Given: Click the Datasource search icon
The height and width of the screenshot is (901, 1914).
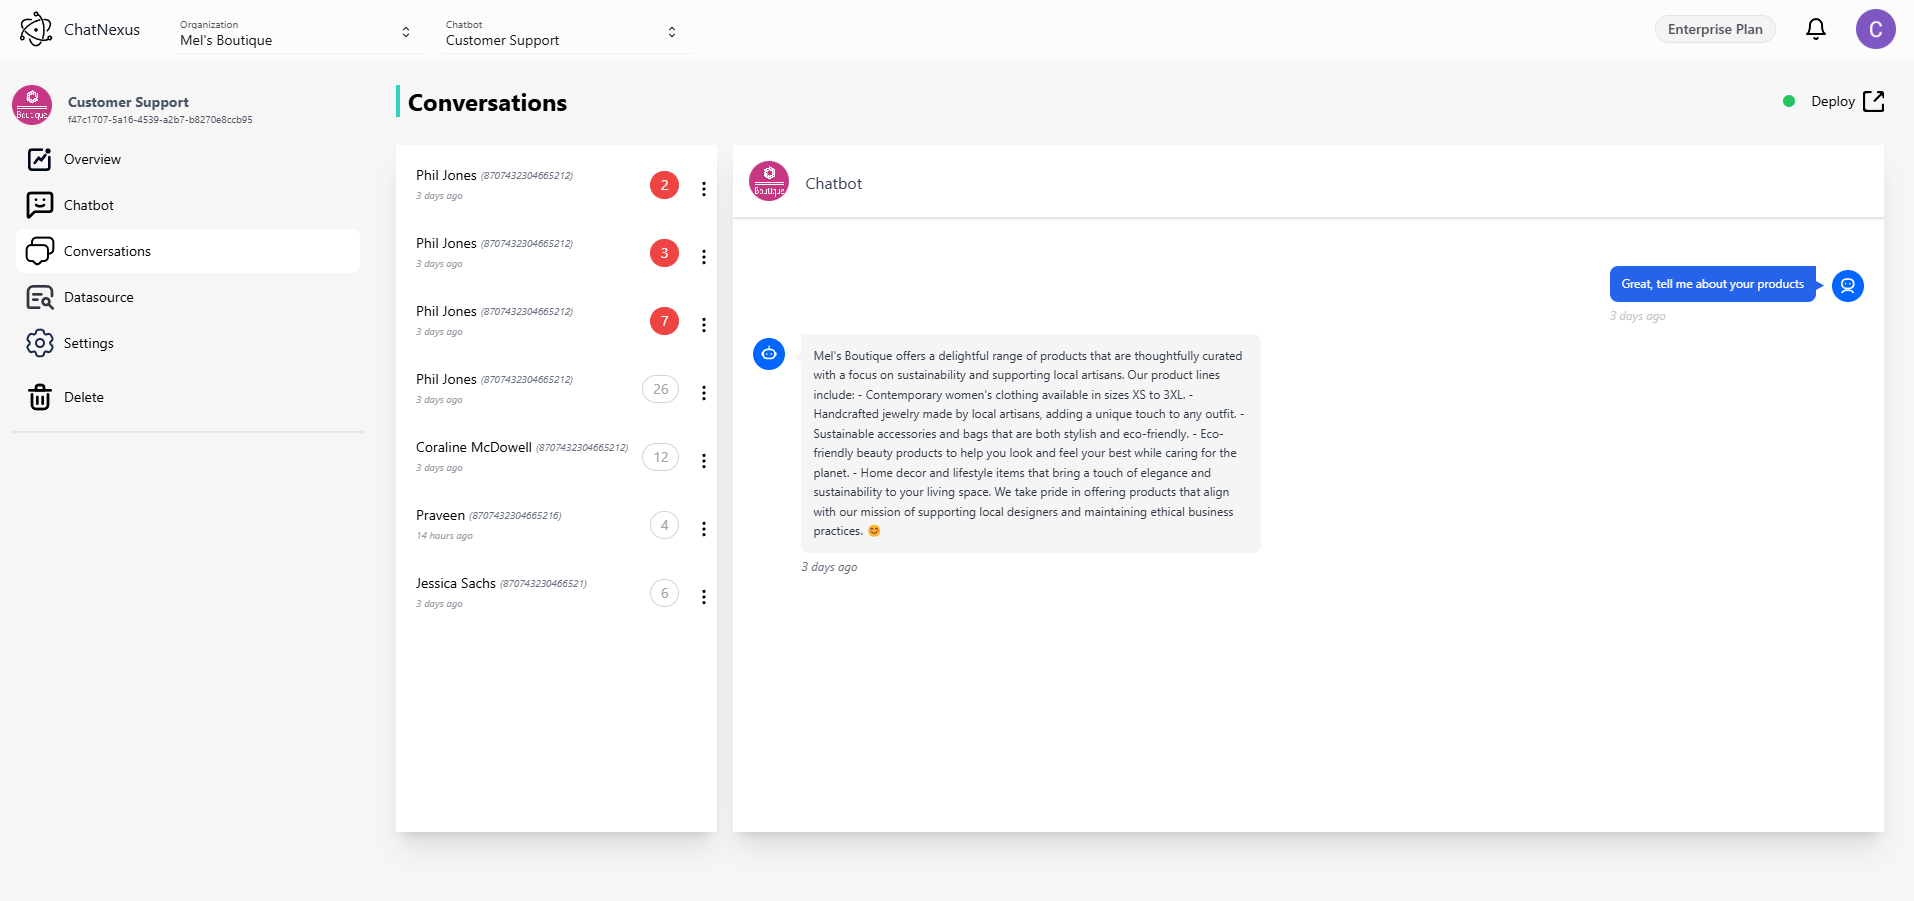Looking at the screenshot, I should click(x=40, y=297).
